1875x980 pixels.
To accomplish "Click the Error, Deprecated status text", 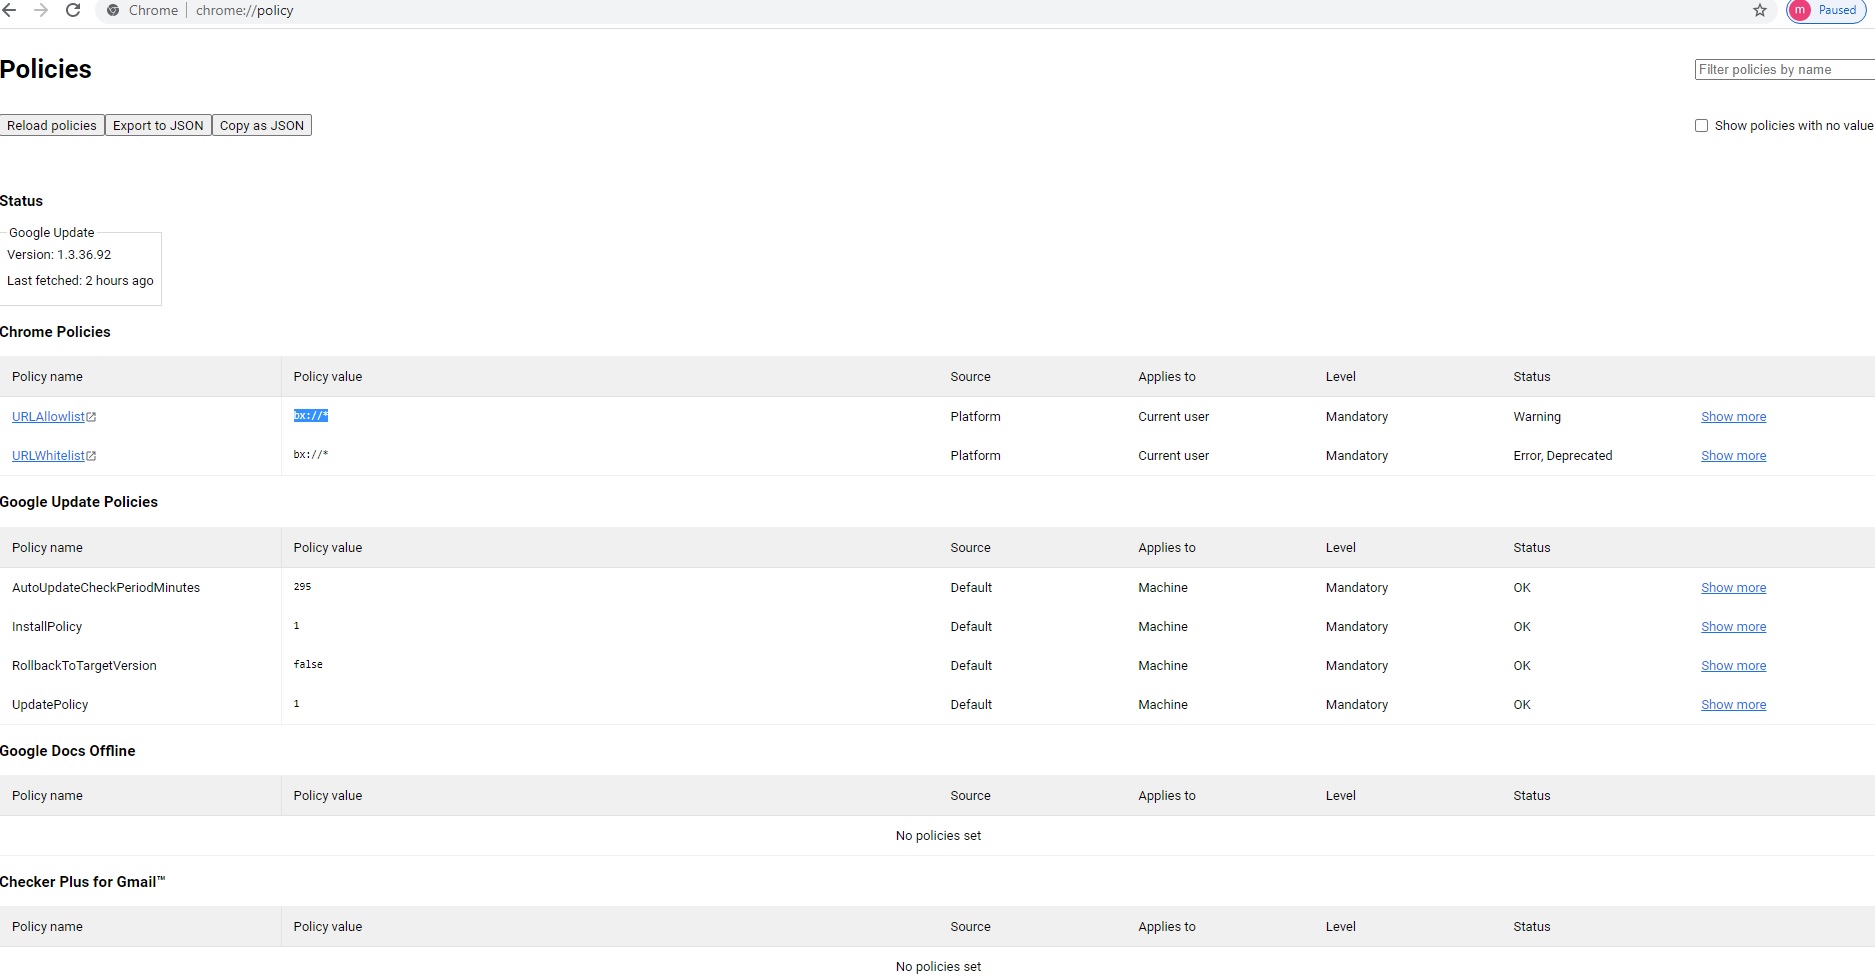I will click(1563, 455).
